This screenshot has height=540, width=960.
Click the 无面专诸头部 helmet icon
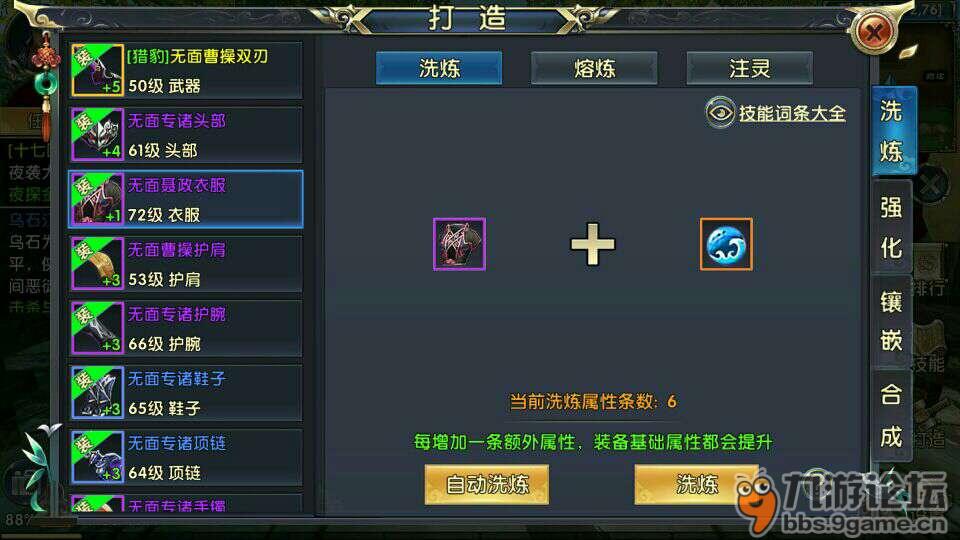(x=97, y=134)
